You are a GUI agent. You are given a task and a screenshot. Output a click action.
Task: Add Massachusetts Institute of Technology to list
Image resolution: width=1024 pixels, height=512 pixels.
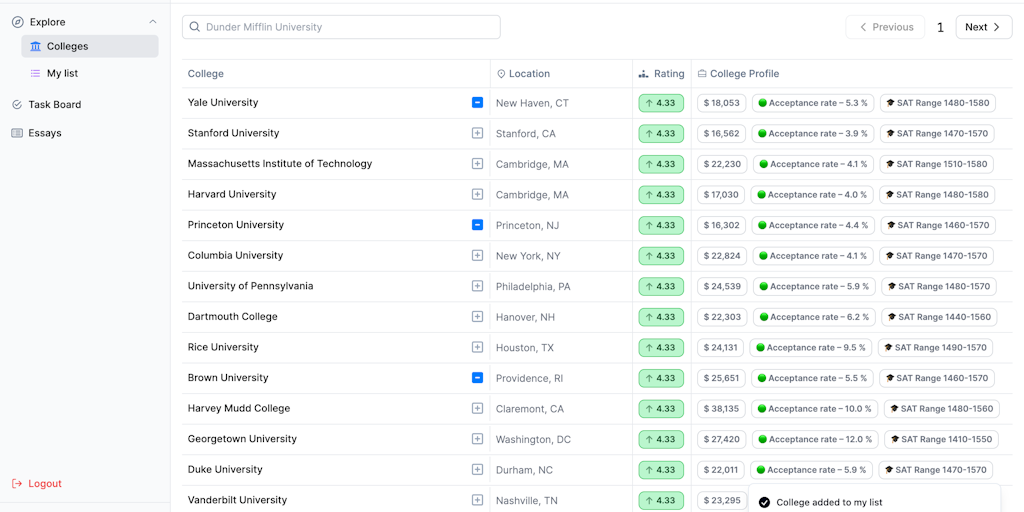(x=477, y=164)
